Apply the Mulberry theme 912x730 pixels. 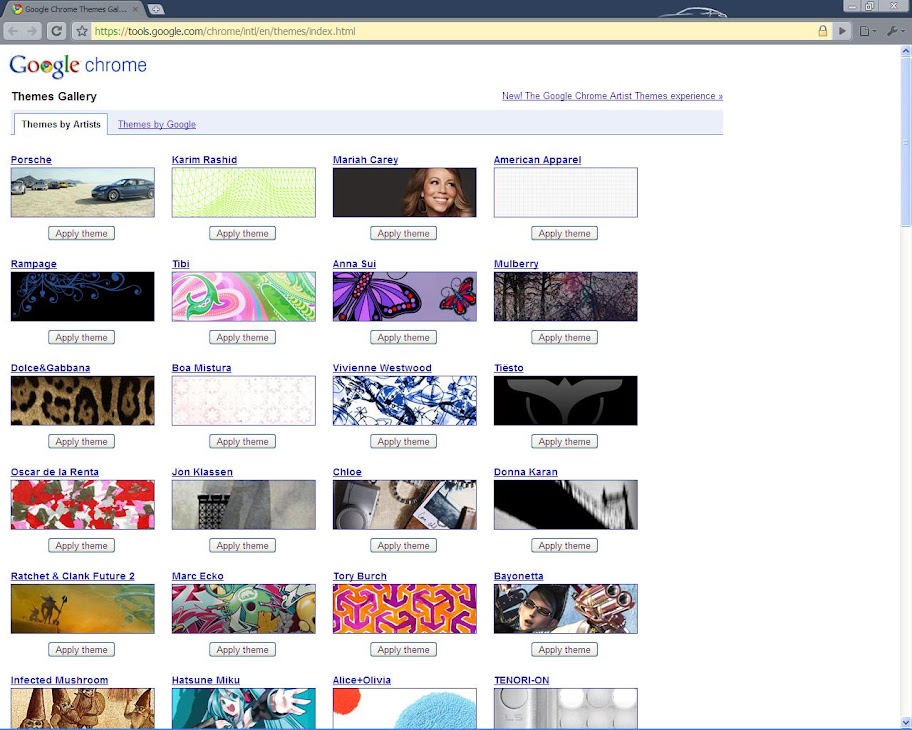tap(564, 337)
